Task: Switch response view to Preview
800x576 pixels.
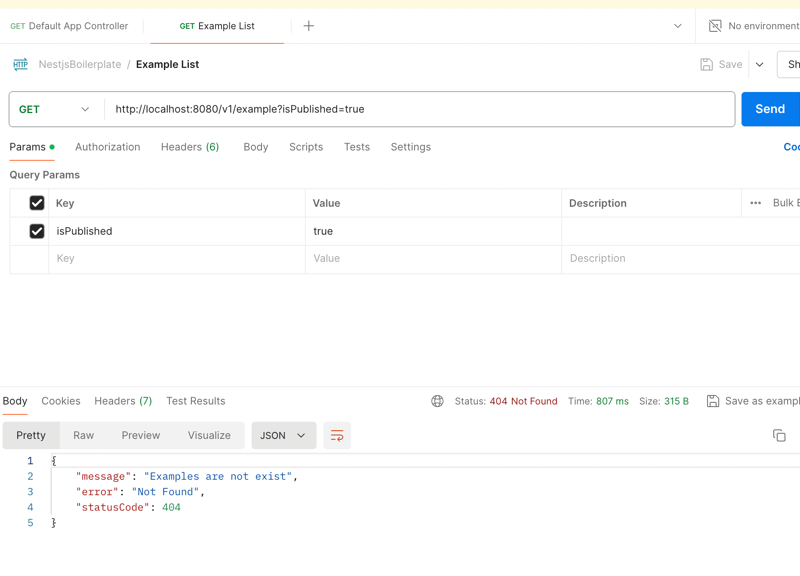Action: coord(141,435)
